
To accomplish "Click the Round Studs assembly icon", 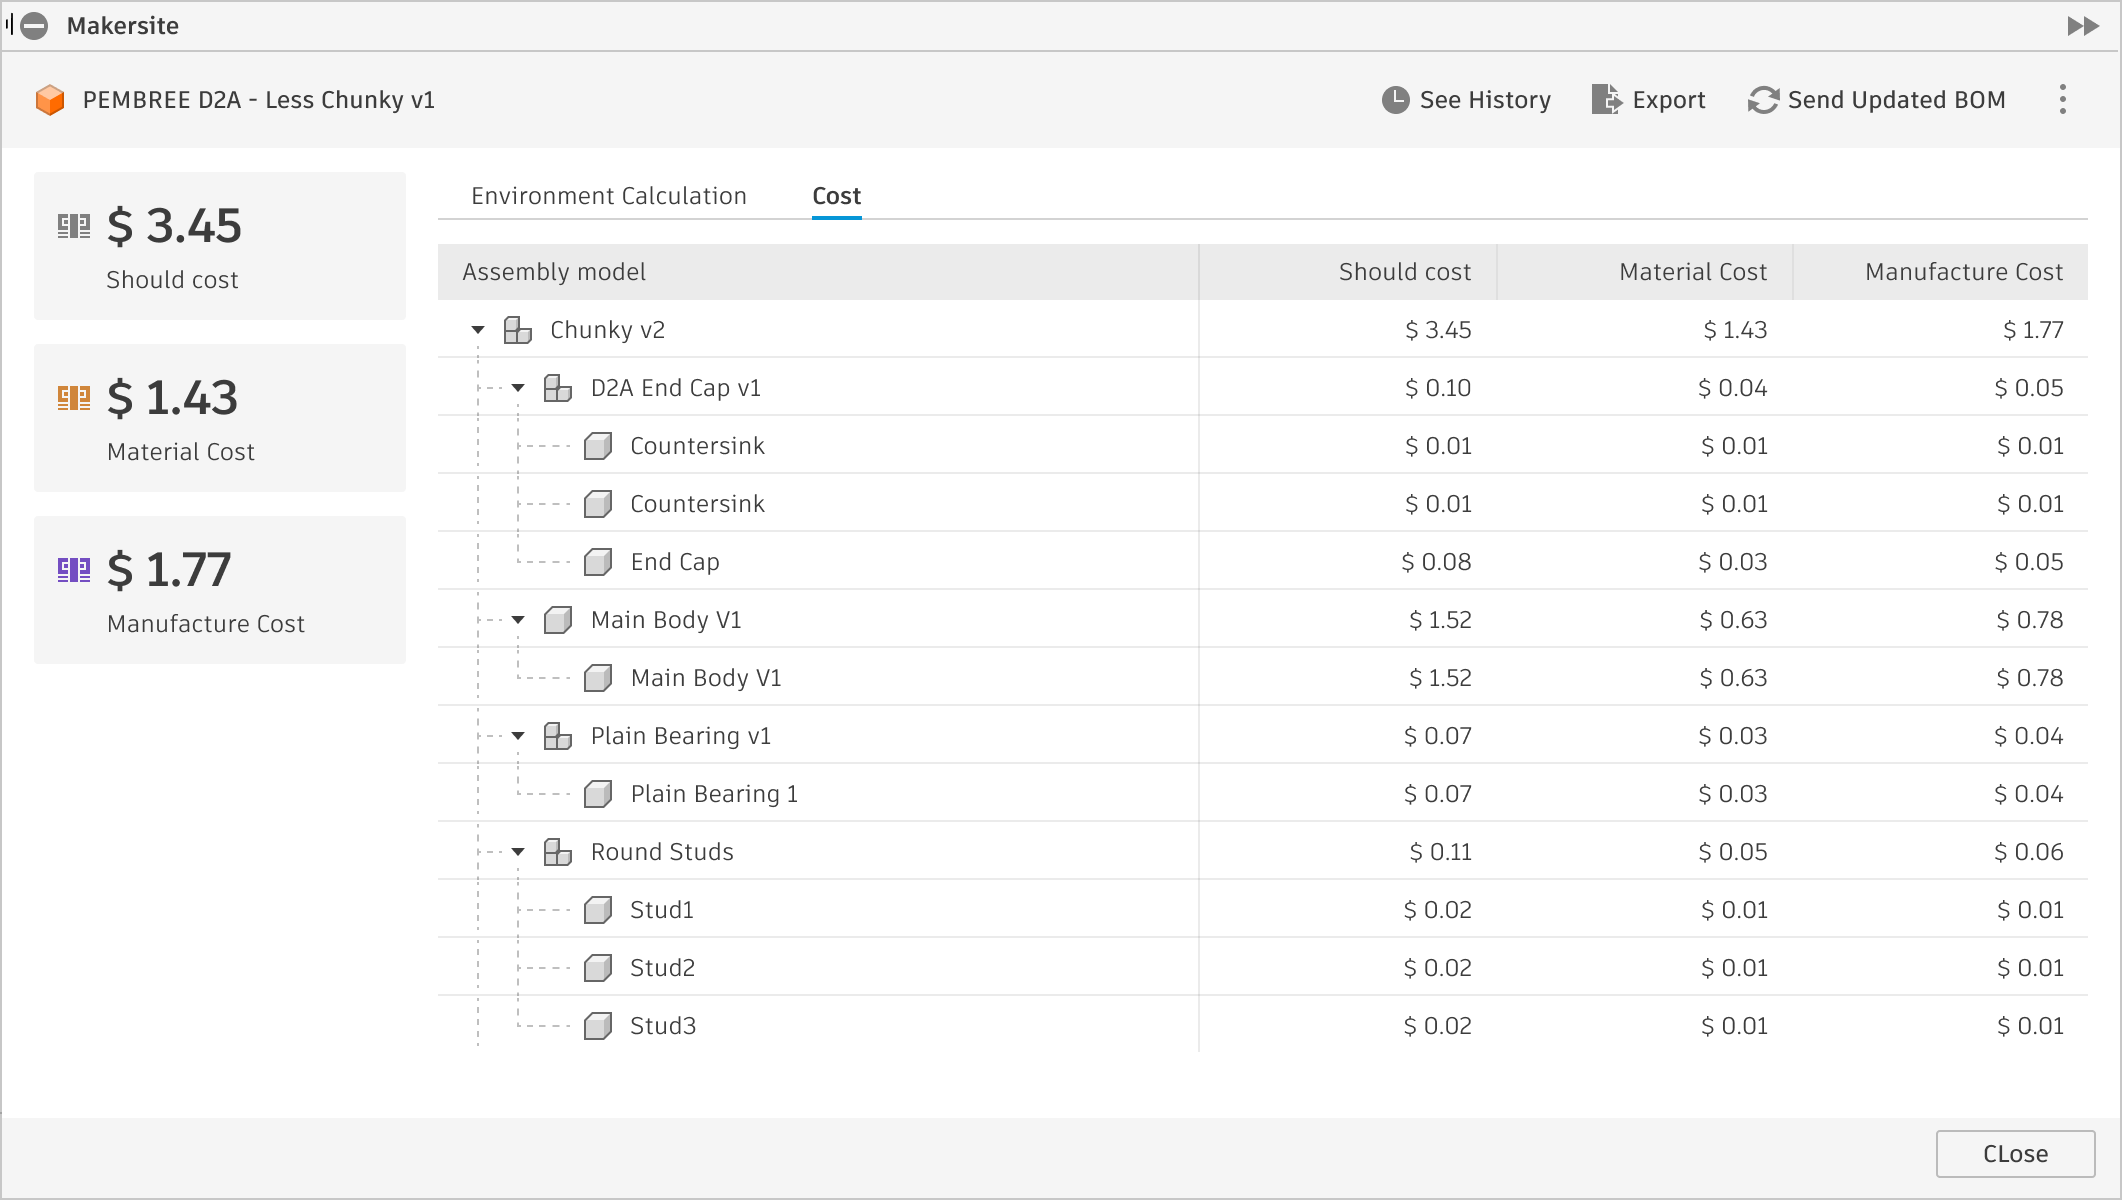I will pyautogui.click(x=557, y=852).
